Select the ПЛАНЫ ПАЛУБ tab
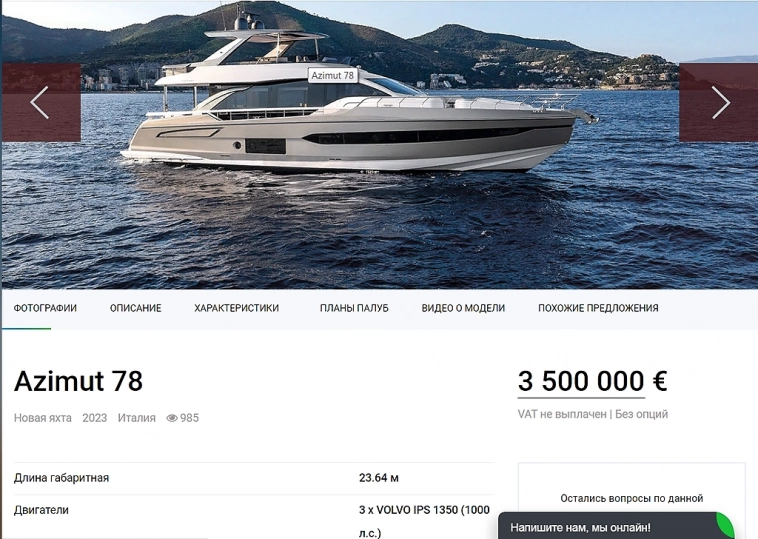Screen dimensions: 758x539 coord(354,308)
